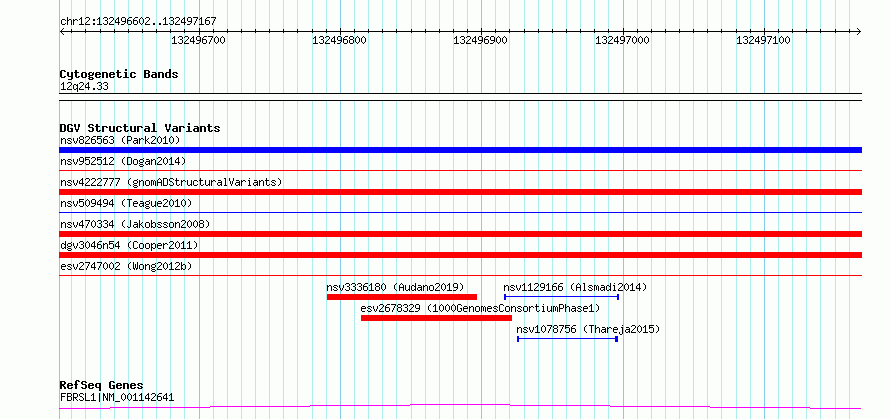This screenshot has height=419, width=890.
Task: Open nsv3336180 (Audano2019) variant label
Action: pos(395,287)
